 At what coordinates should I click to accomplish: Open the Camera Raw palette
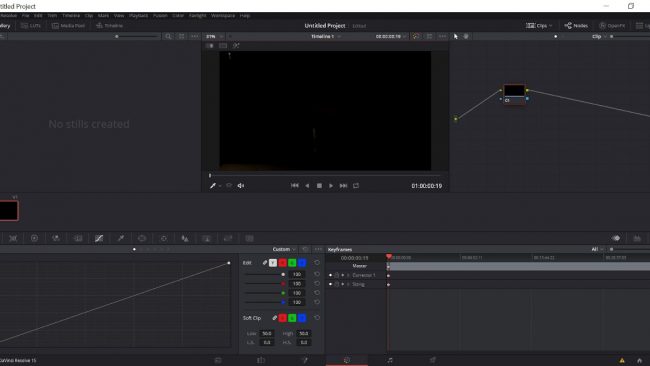(x=13, y=238)
